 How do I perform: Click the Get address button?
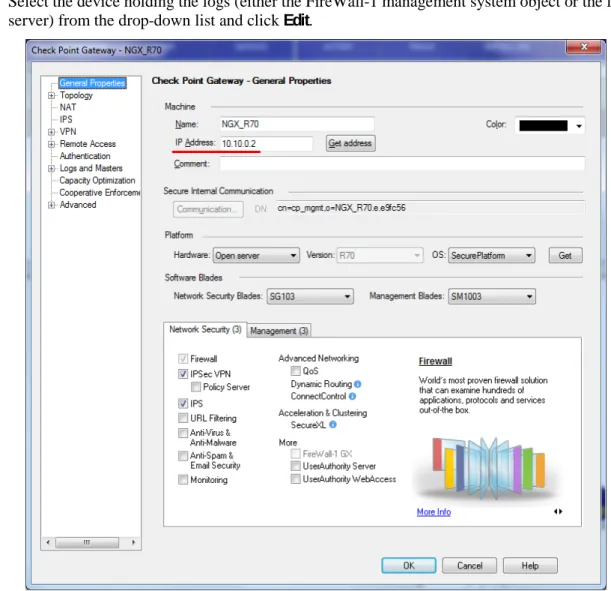point(350,143)
